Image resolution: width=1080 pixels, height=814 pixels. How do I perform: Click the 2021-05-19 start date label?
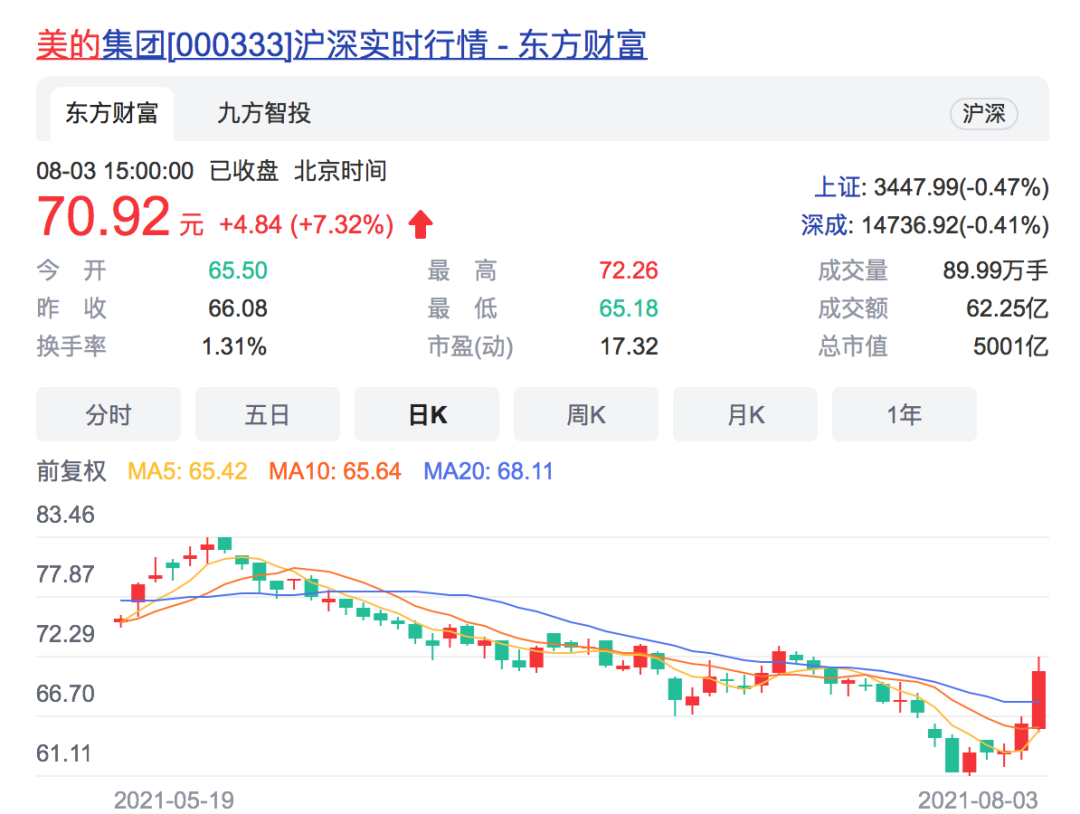point(173,800)
